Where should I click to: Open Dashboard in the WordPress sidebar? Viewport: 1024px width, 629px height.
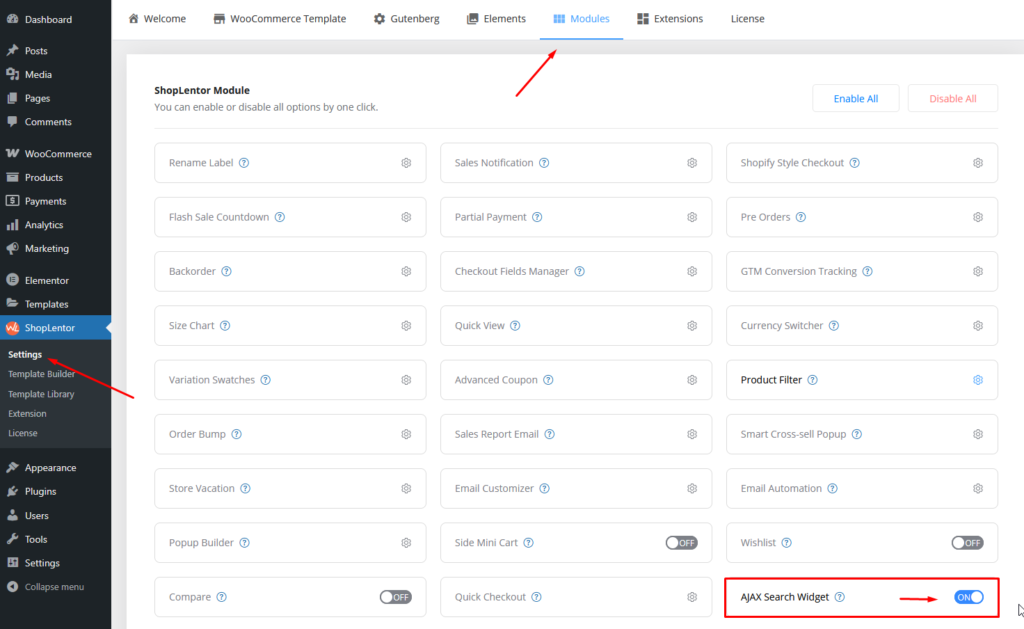coord(56,19)
